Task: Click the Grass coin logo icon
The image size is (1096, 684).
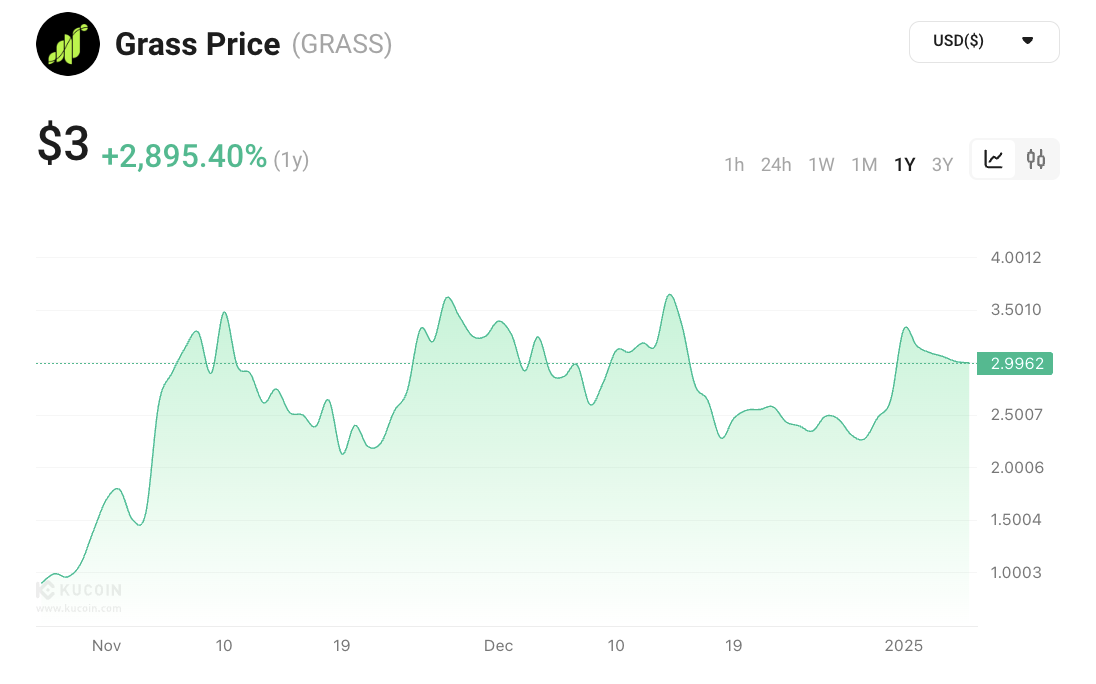Action: coord(68,44)
